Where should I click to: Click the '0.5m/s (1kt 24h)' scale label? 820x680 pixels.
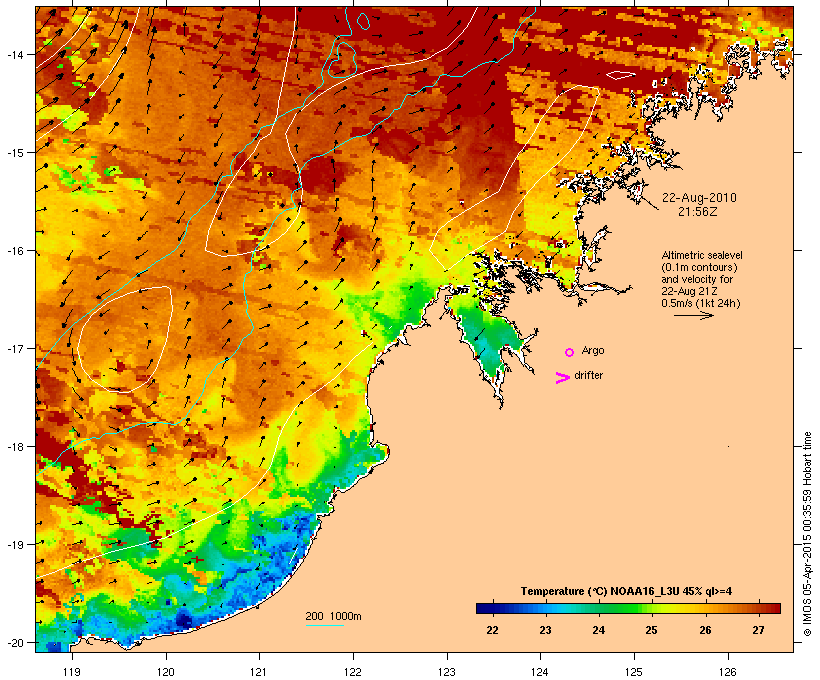[x=701, y=303]
